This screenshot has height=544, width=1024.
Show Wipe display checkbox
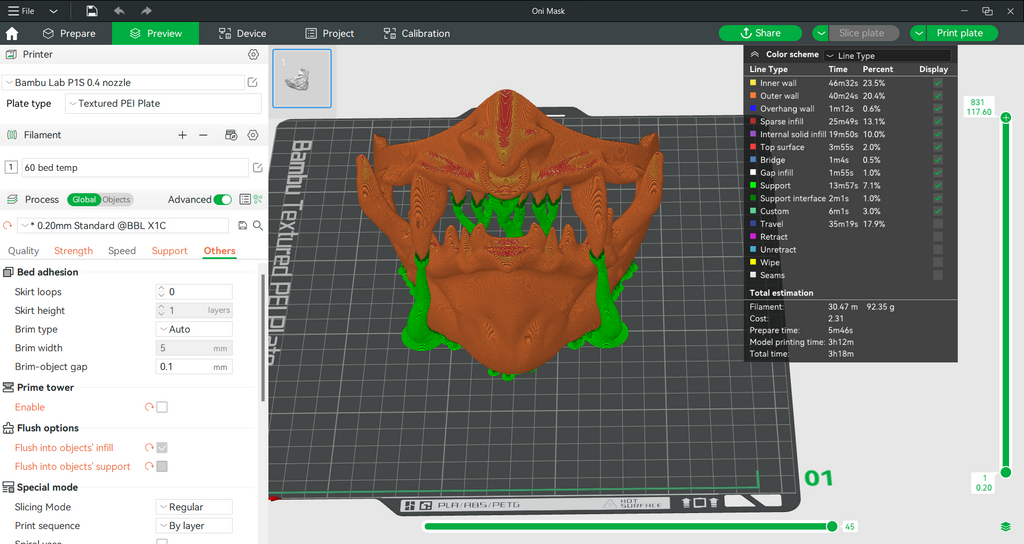coord(938,262)
